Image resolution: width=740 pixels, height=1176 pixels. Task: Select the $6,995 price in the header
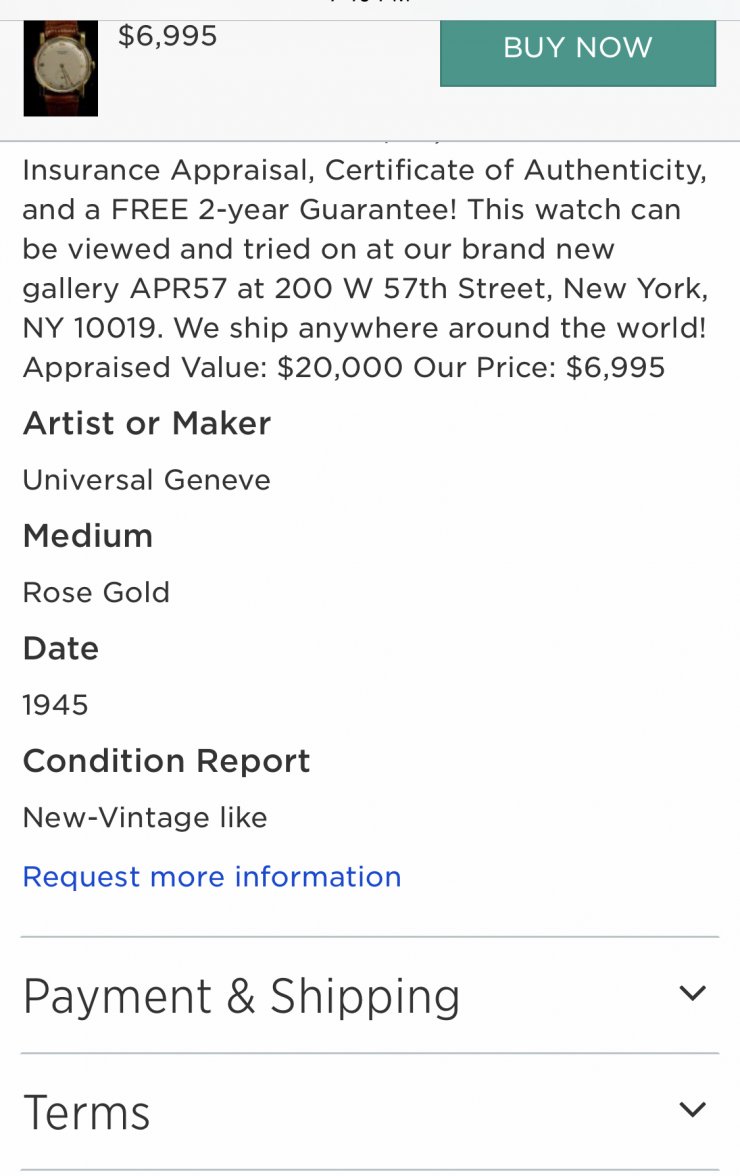point(167,36)
